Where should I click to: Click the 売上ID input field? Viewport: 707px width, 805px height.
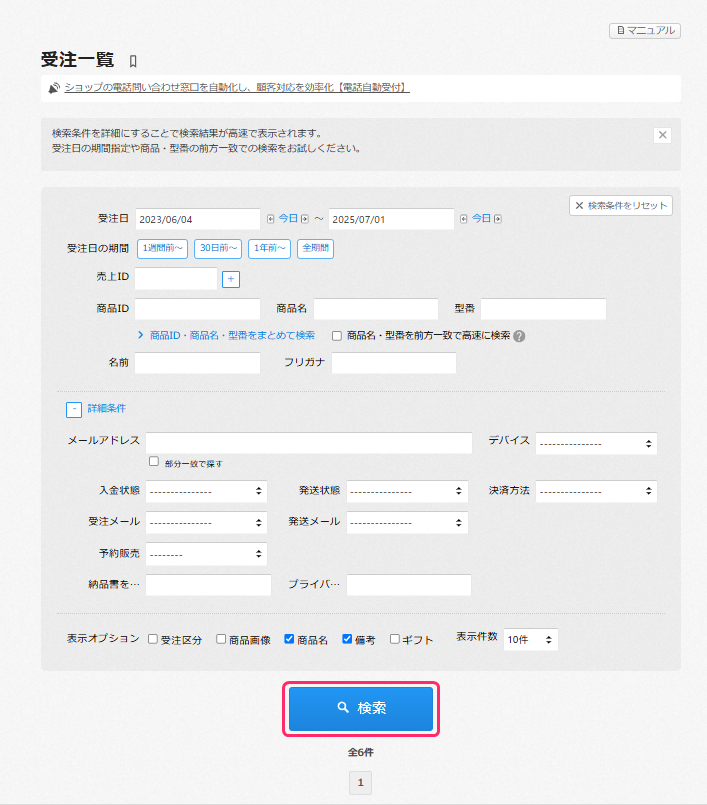pyautogui.click(x=176, y=279)
